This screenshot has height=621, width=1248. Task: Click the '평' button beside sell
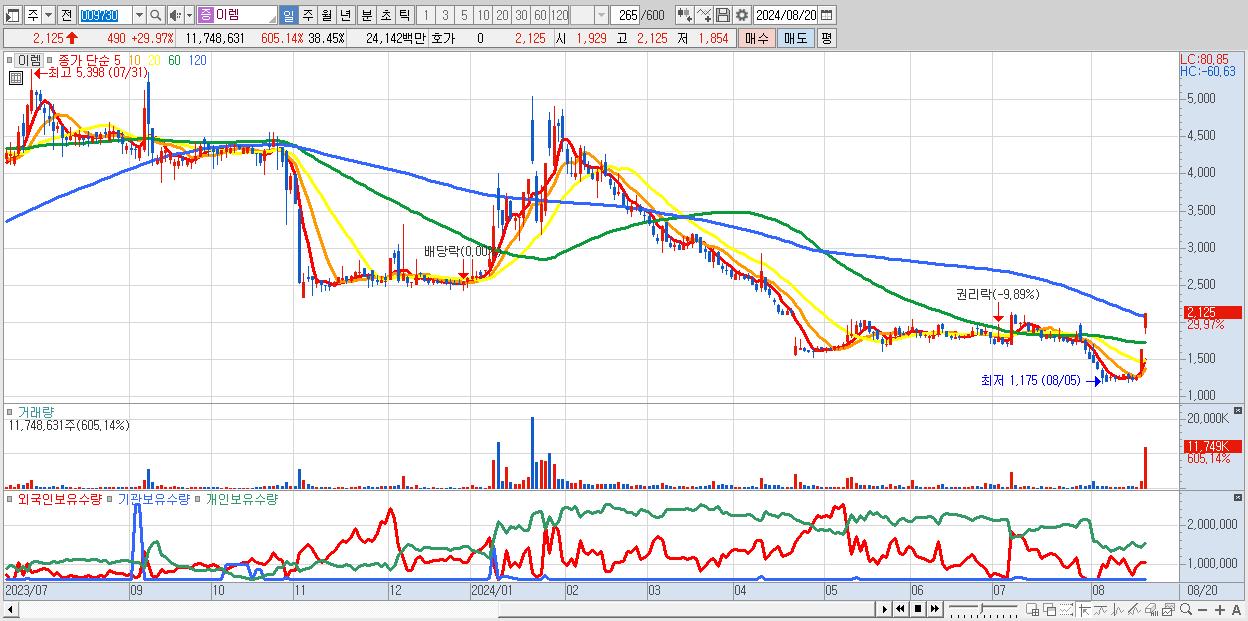click(826, 38)
